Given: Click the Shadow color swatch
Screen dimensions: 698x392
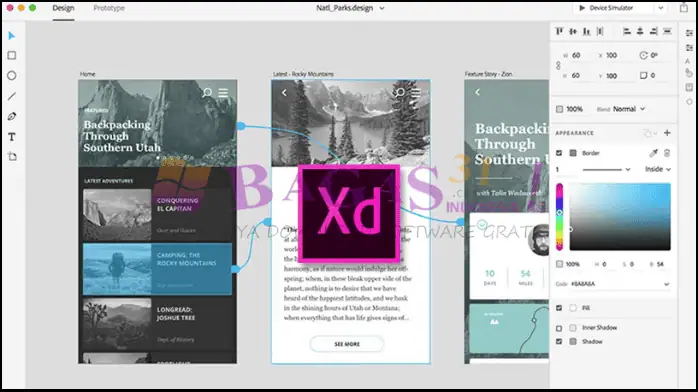Looking at the screenshot, I should tap(573, 342).
